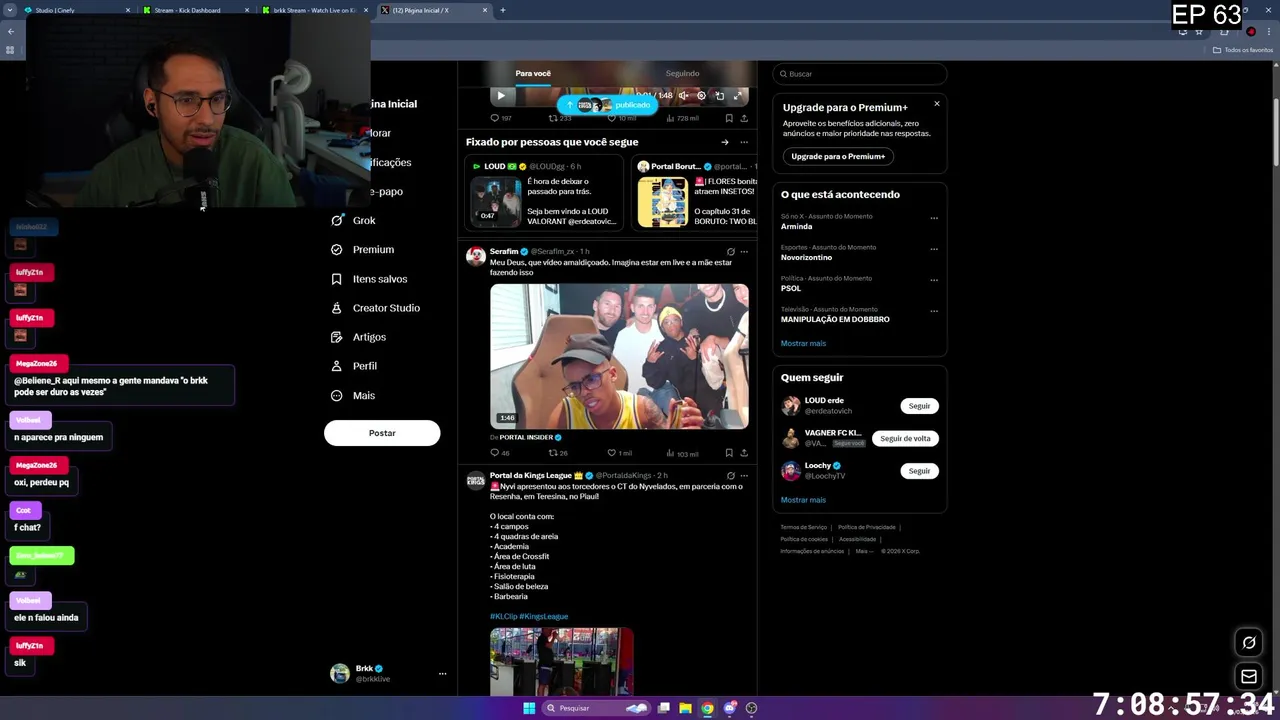
Task: Open more options for PSOL trend
Action: tap(934, 280)
